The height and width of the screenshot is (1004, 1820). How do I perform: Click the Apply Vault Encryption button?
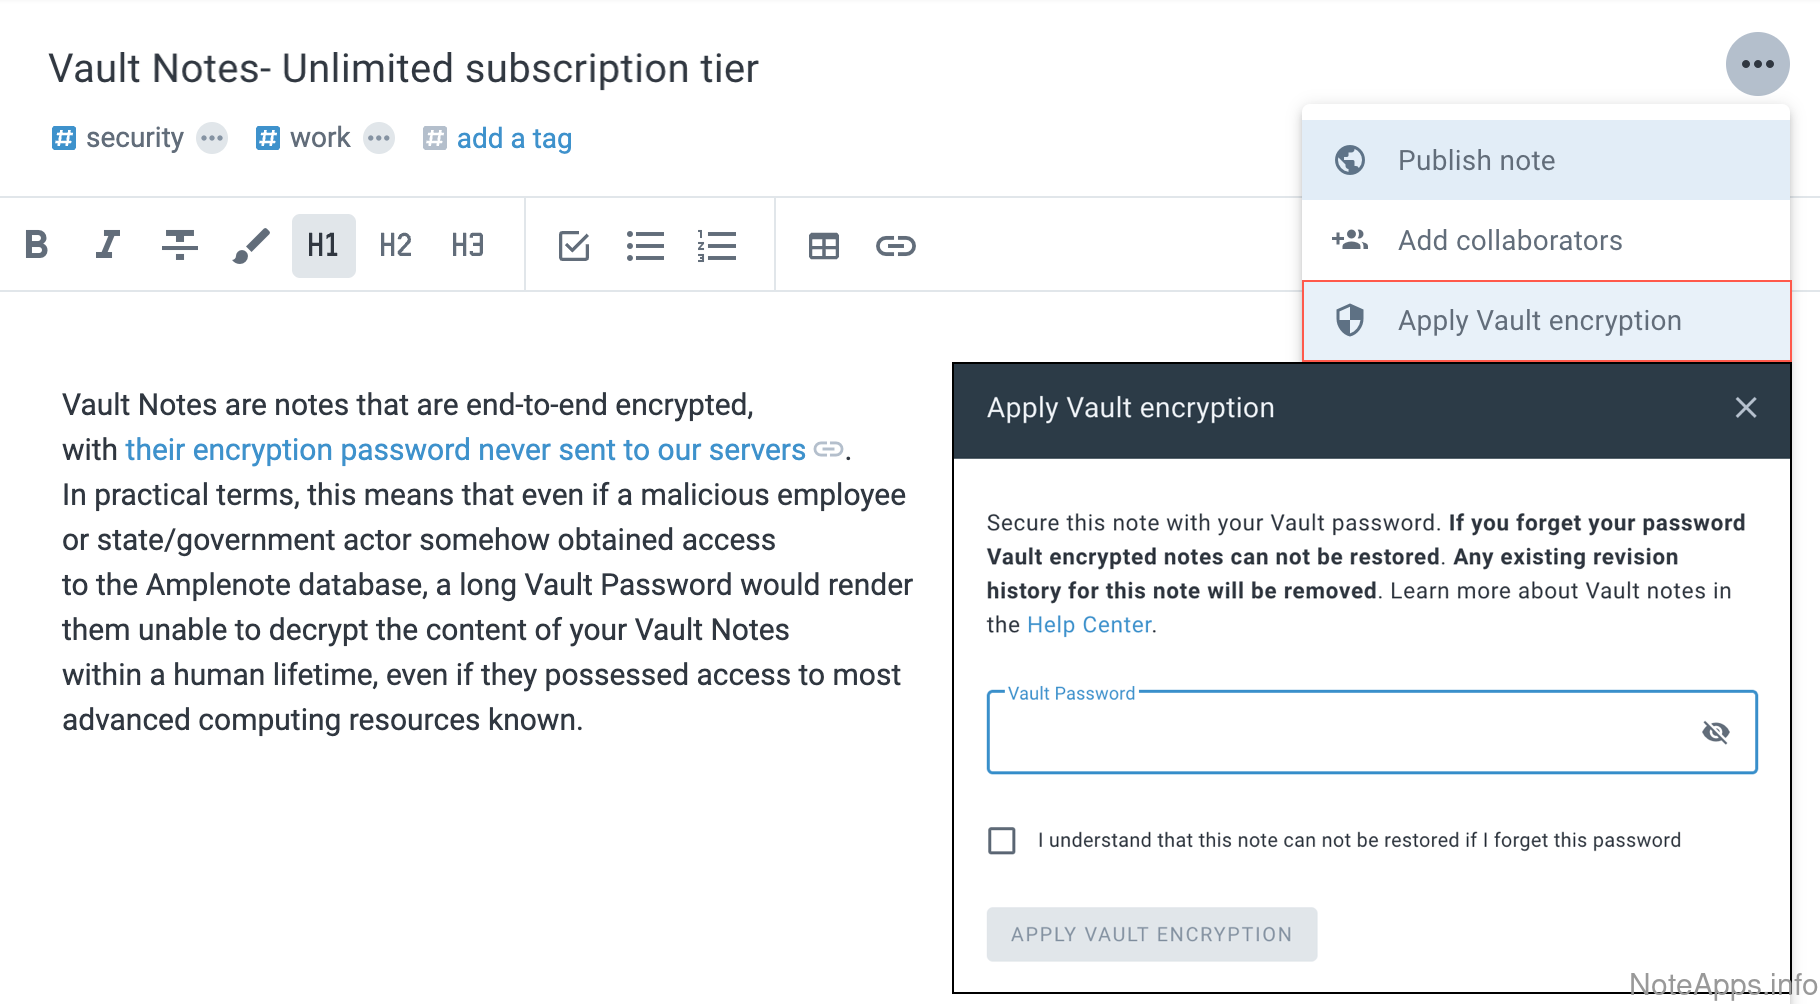coord(1151,934)
